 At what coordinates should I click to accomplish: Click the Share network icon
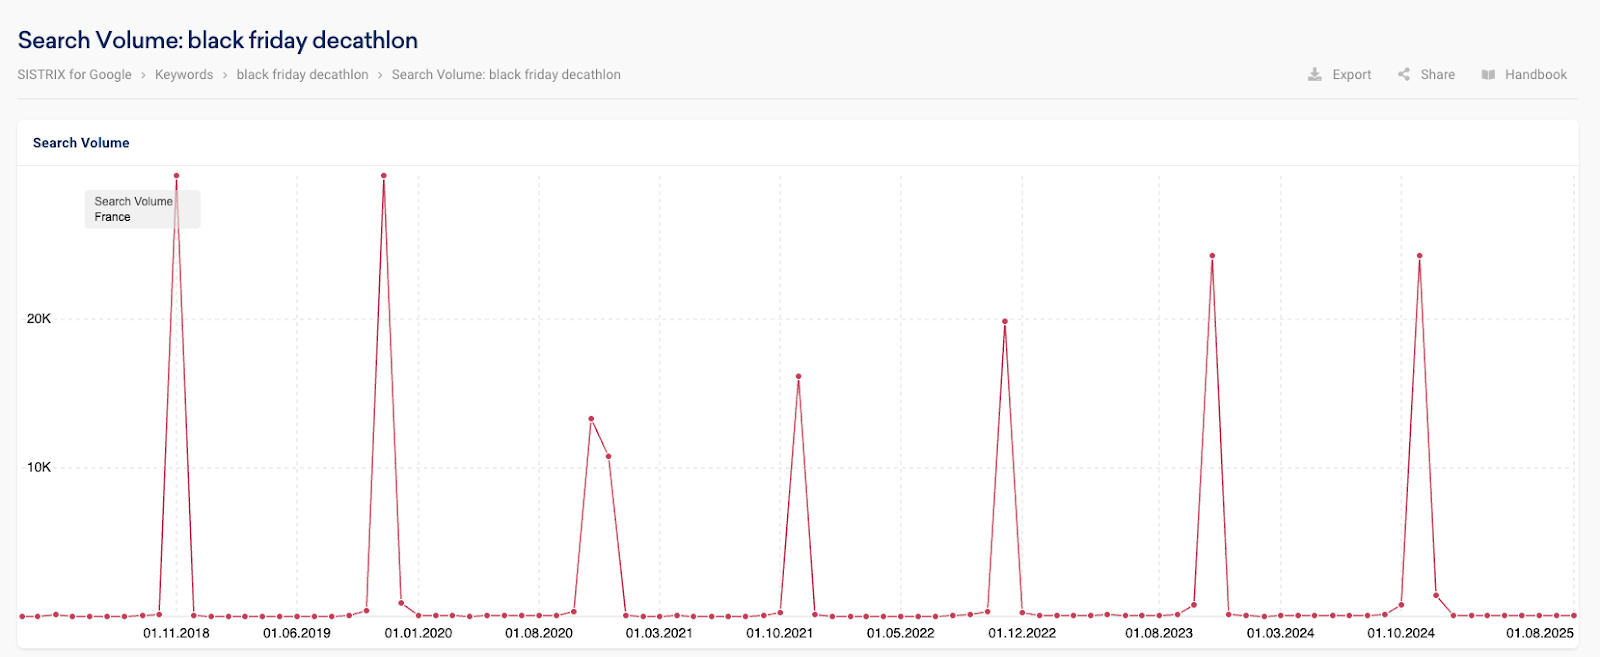1404,75
